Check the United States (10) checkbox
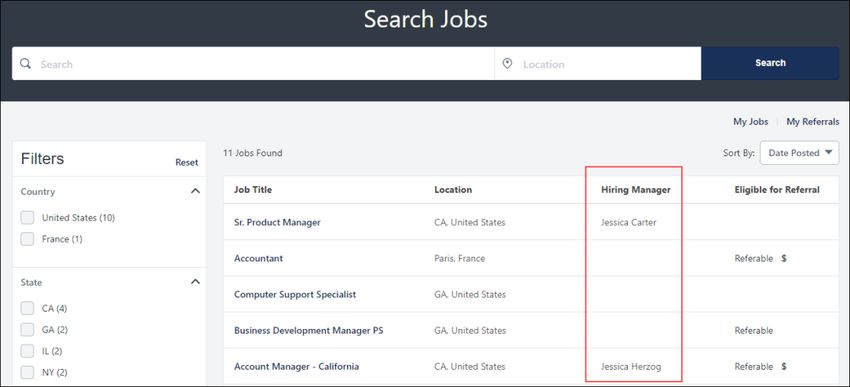Image resolution: width=850 pixels, height=387 pixels. coord(27,218)
